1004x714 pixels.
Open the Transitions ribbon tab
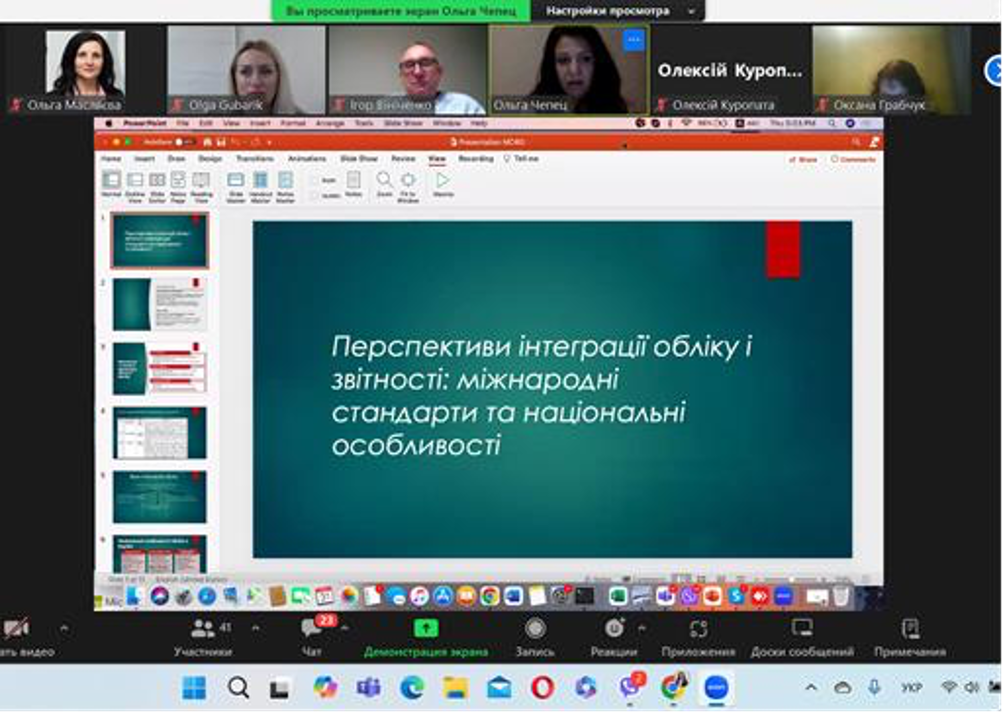click(255, 158)
